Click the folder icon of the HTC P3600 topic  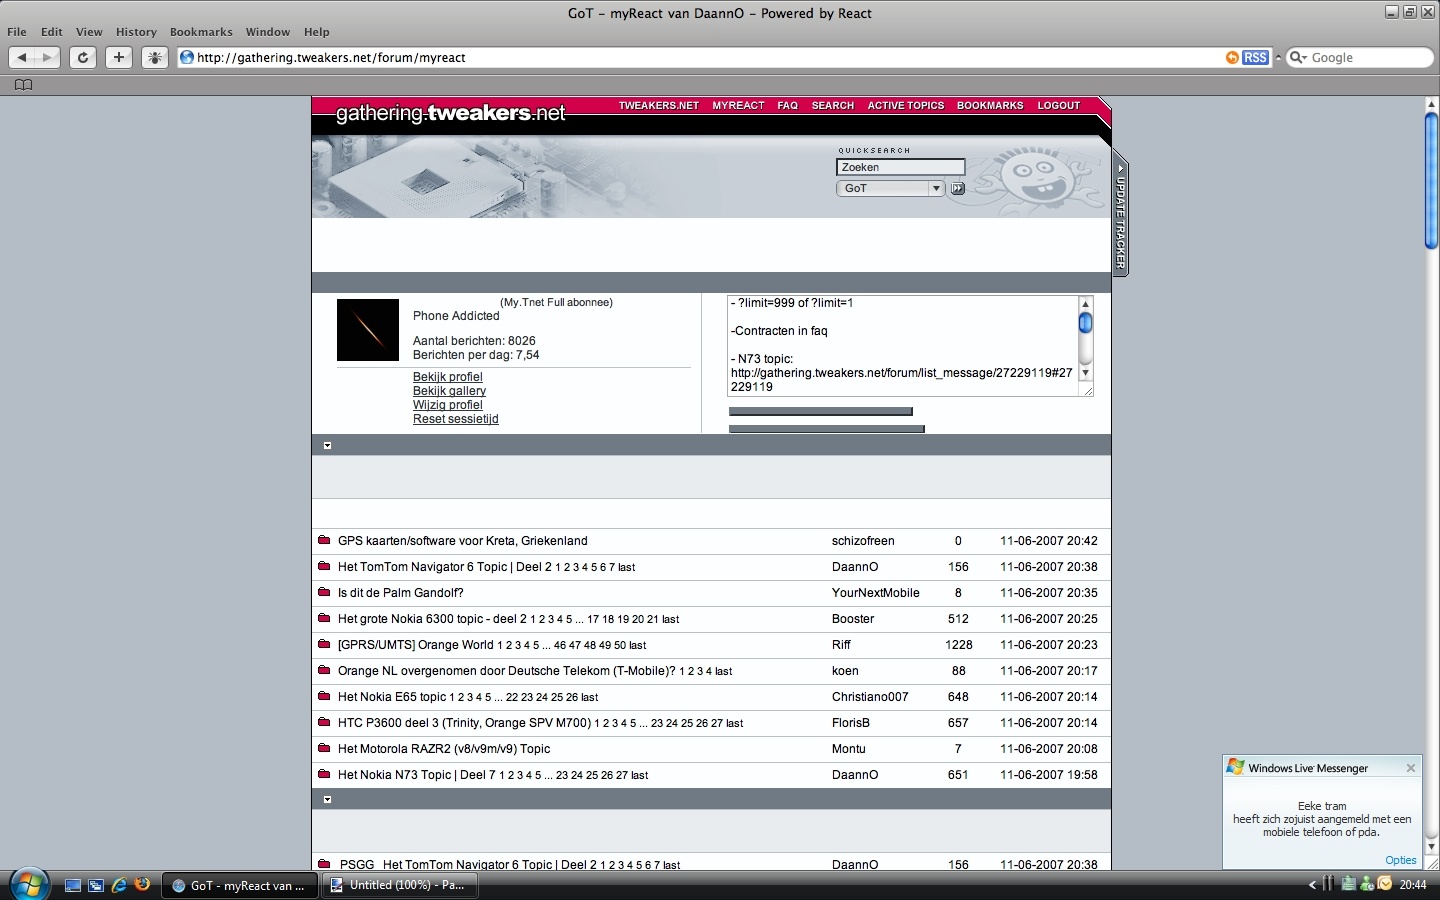(324, 722)
